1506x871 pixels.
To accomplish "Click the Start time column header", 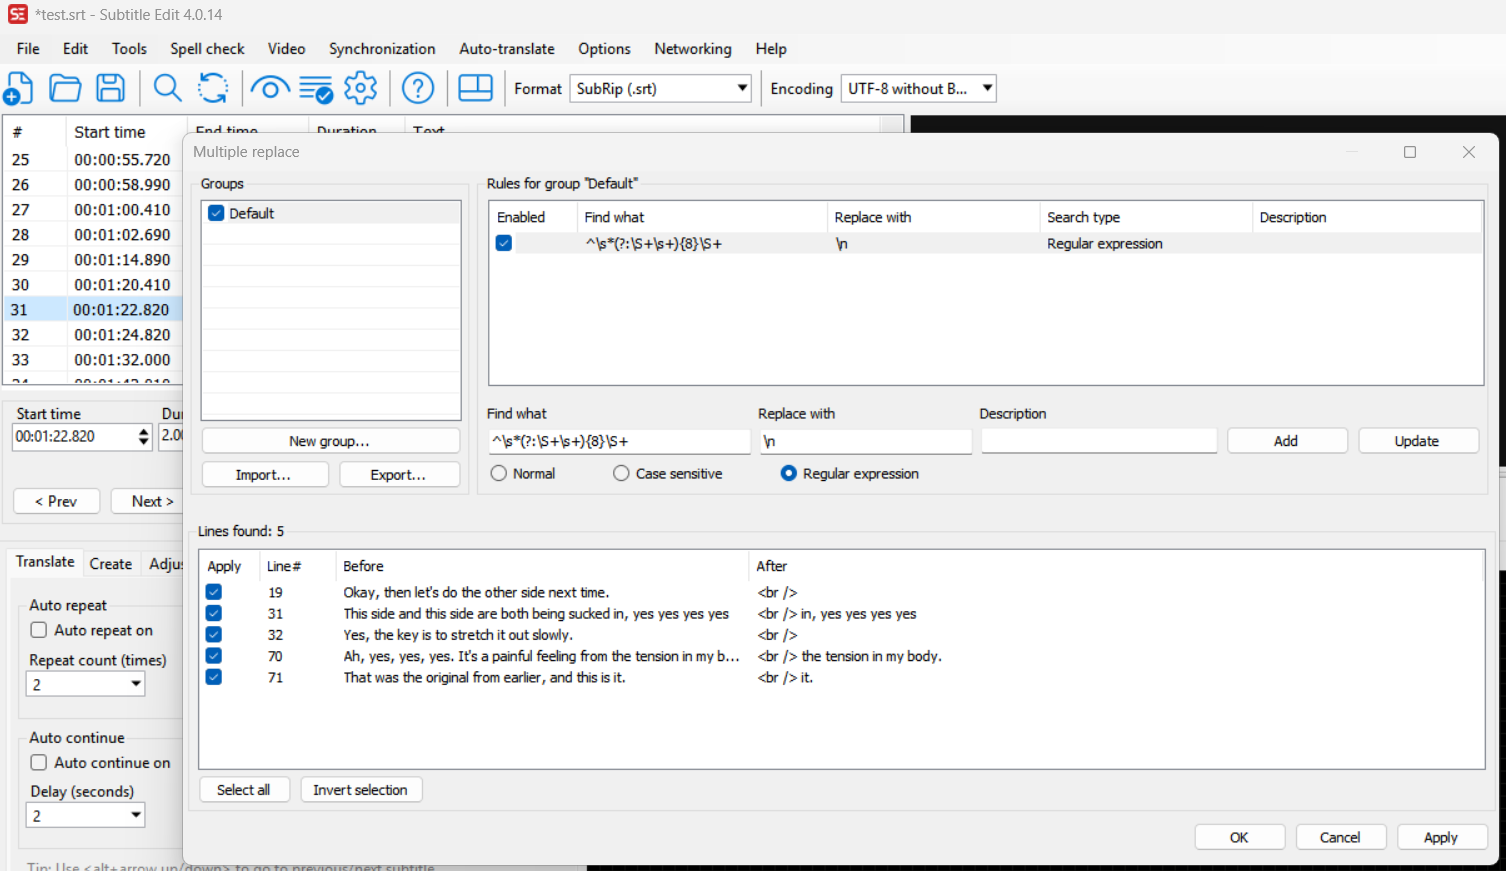I will pyautogui.click(x=126, y=132).
